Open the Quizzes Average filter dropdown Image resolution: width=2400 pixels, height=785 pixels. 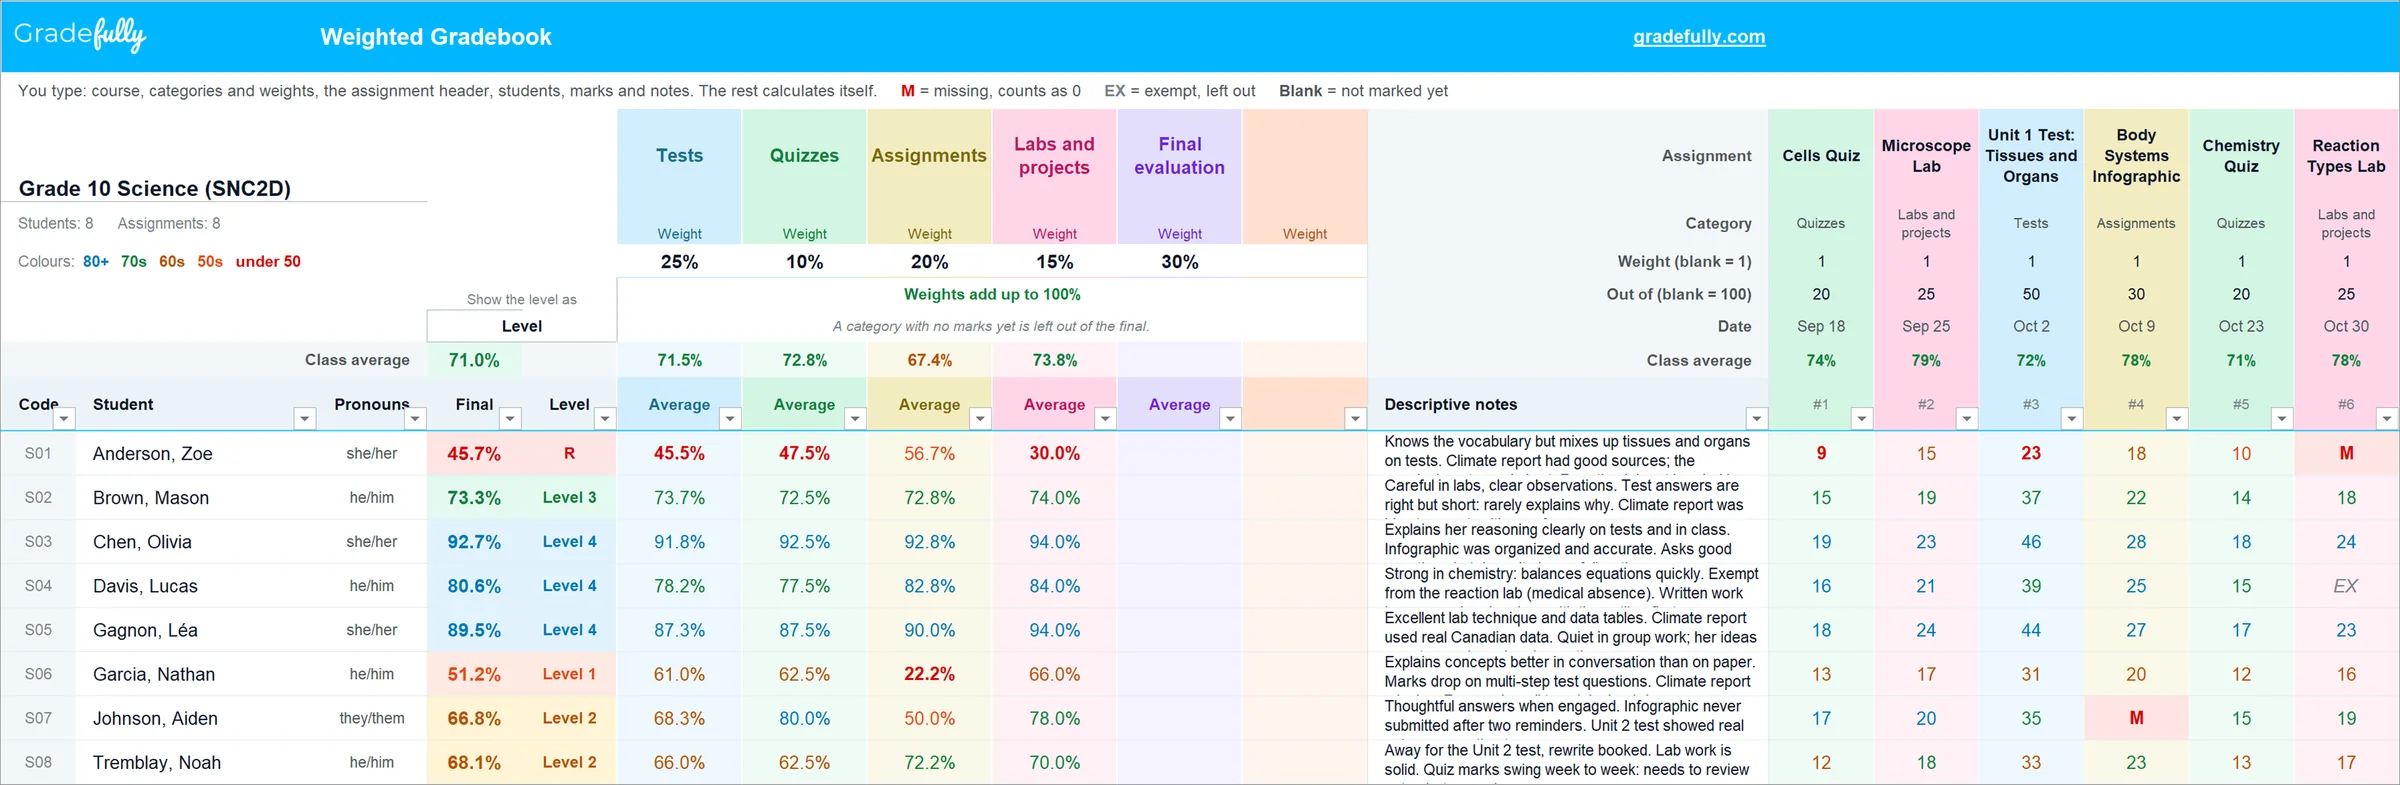855,418
